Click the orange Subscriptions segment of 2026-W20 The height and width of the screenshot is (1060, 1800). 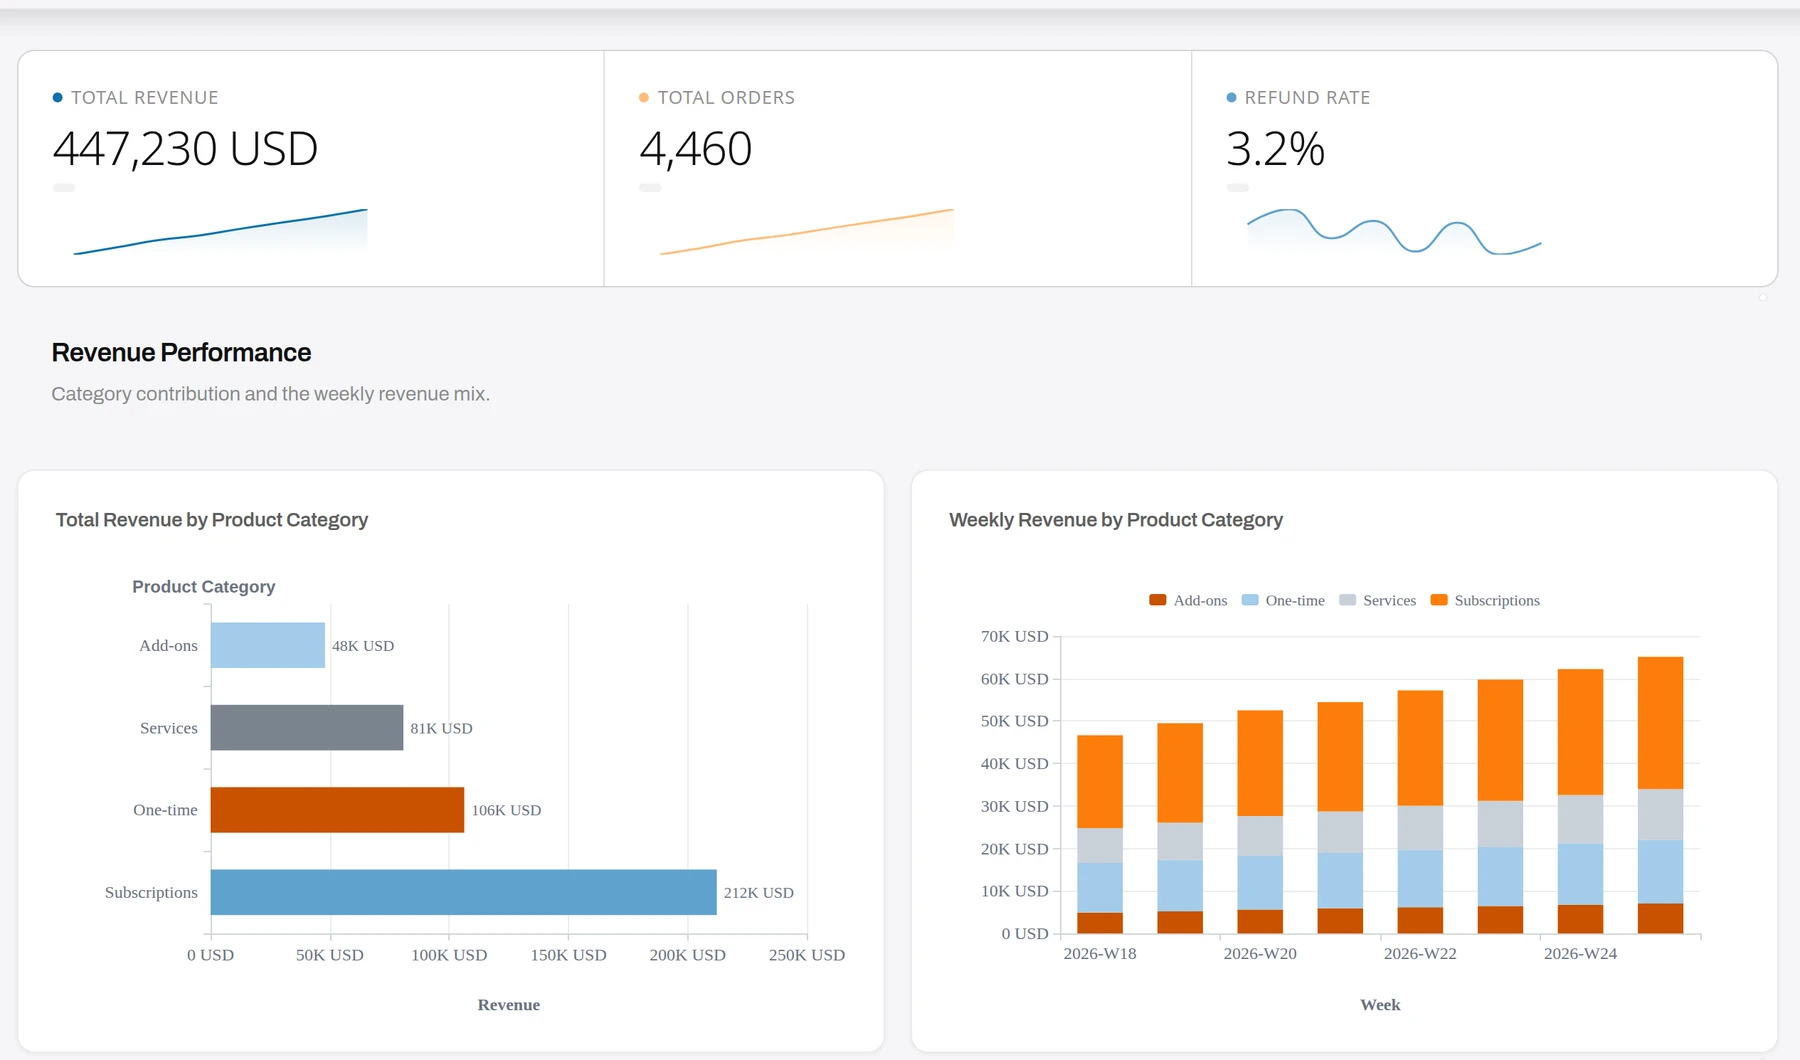[1260, 763]
